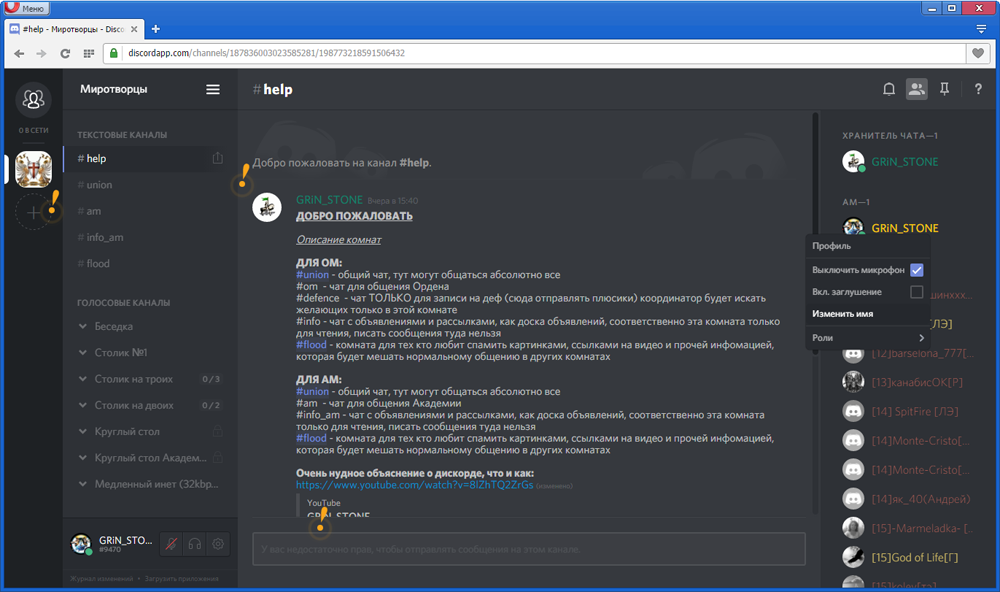Viewport: 1000px width, 592px height.
Task: Select member [12]barselona_777
Action: [x=922, y=353]
